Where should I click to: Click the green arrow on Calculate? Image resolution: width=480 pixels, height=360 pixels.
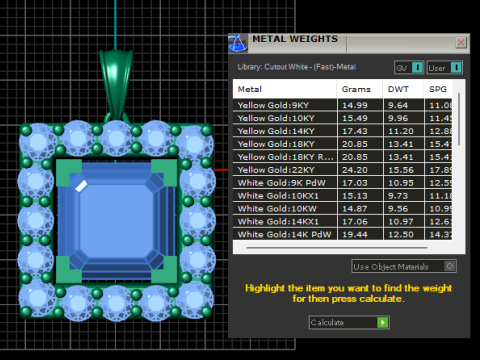383,322
